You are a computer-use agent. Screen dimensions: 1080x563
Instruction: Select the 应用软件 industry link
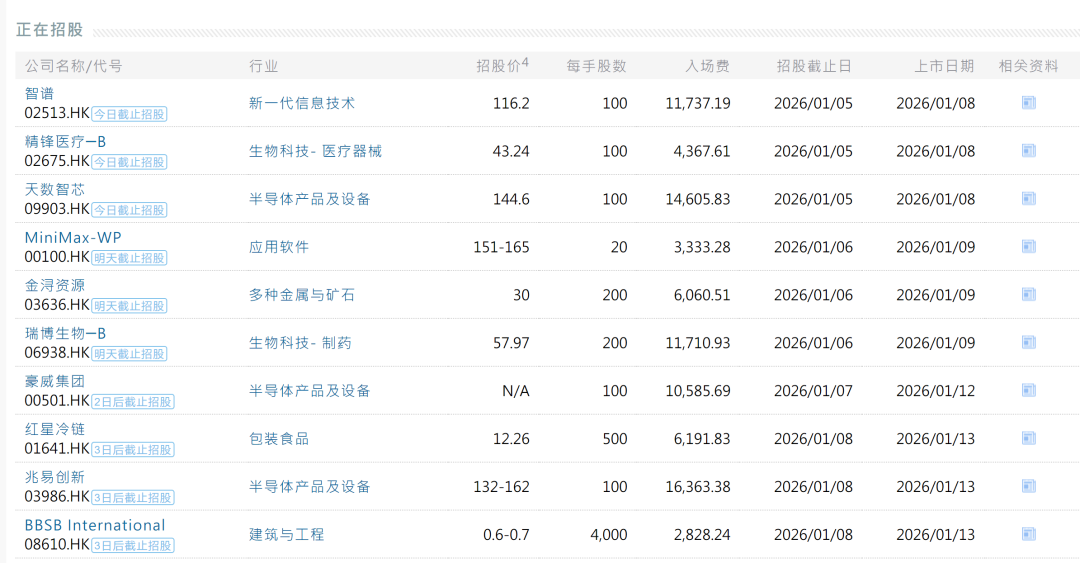pyautogui.click(x=279, y=247)
